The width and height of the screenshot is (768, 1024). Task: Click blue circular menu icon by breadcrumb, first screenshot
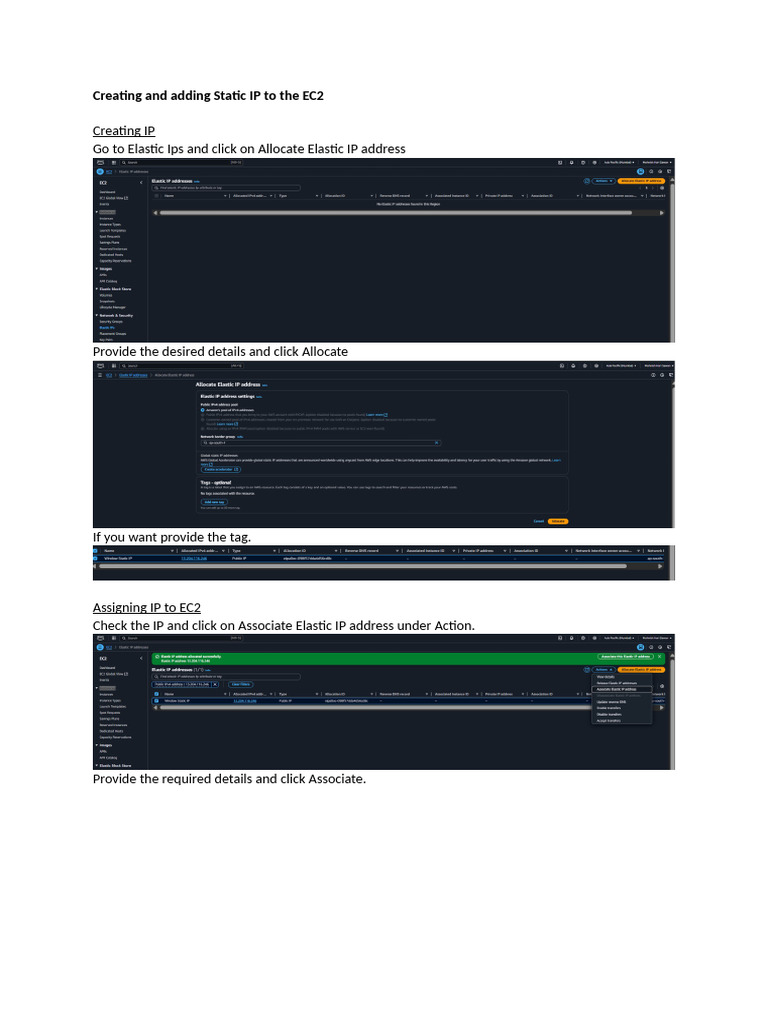(x=101, y=172)
